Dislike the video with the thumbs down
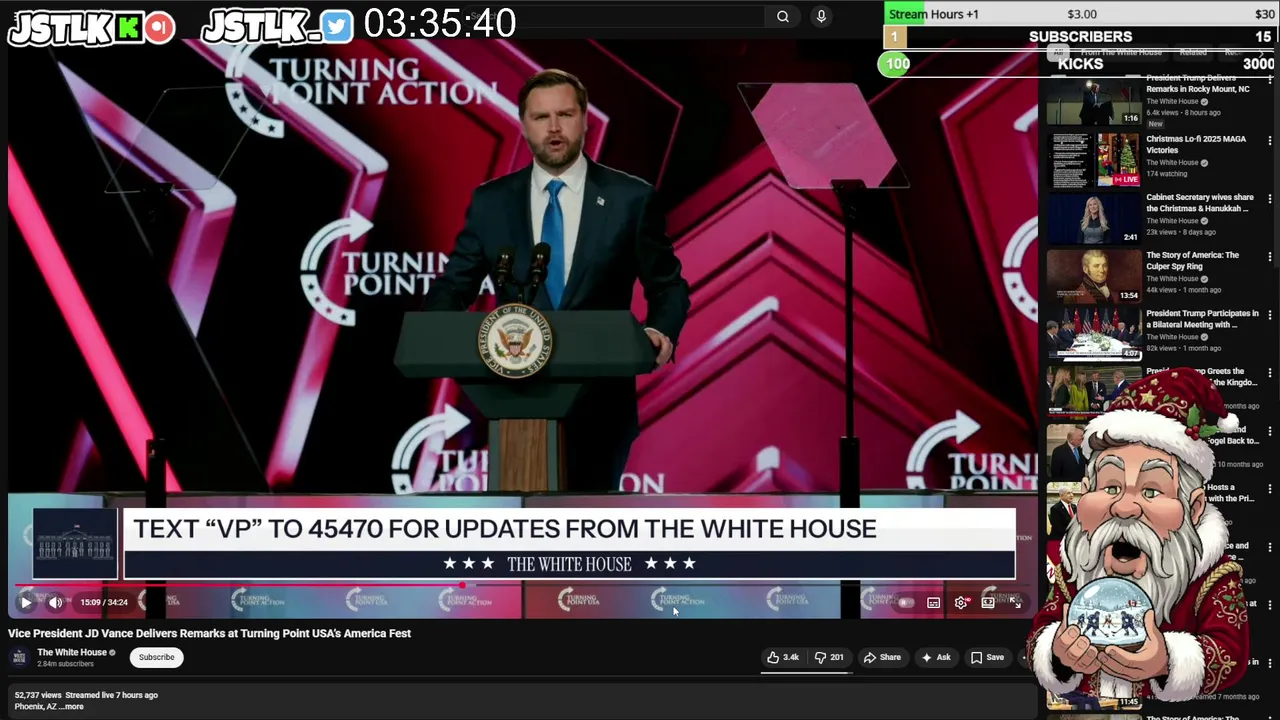The image size is (1280, 720). [x=829, y=657]
